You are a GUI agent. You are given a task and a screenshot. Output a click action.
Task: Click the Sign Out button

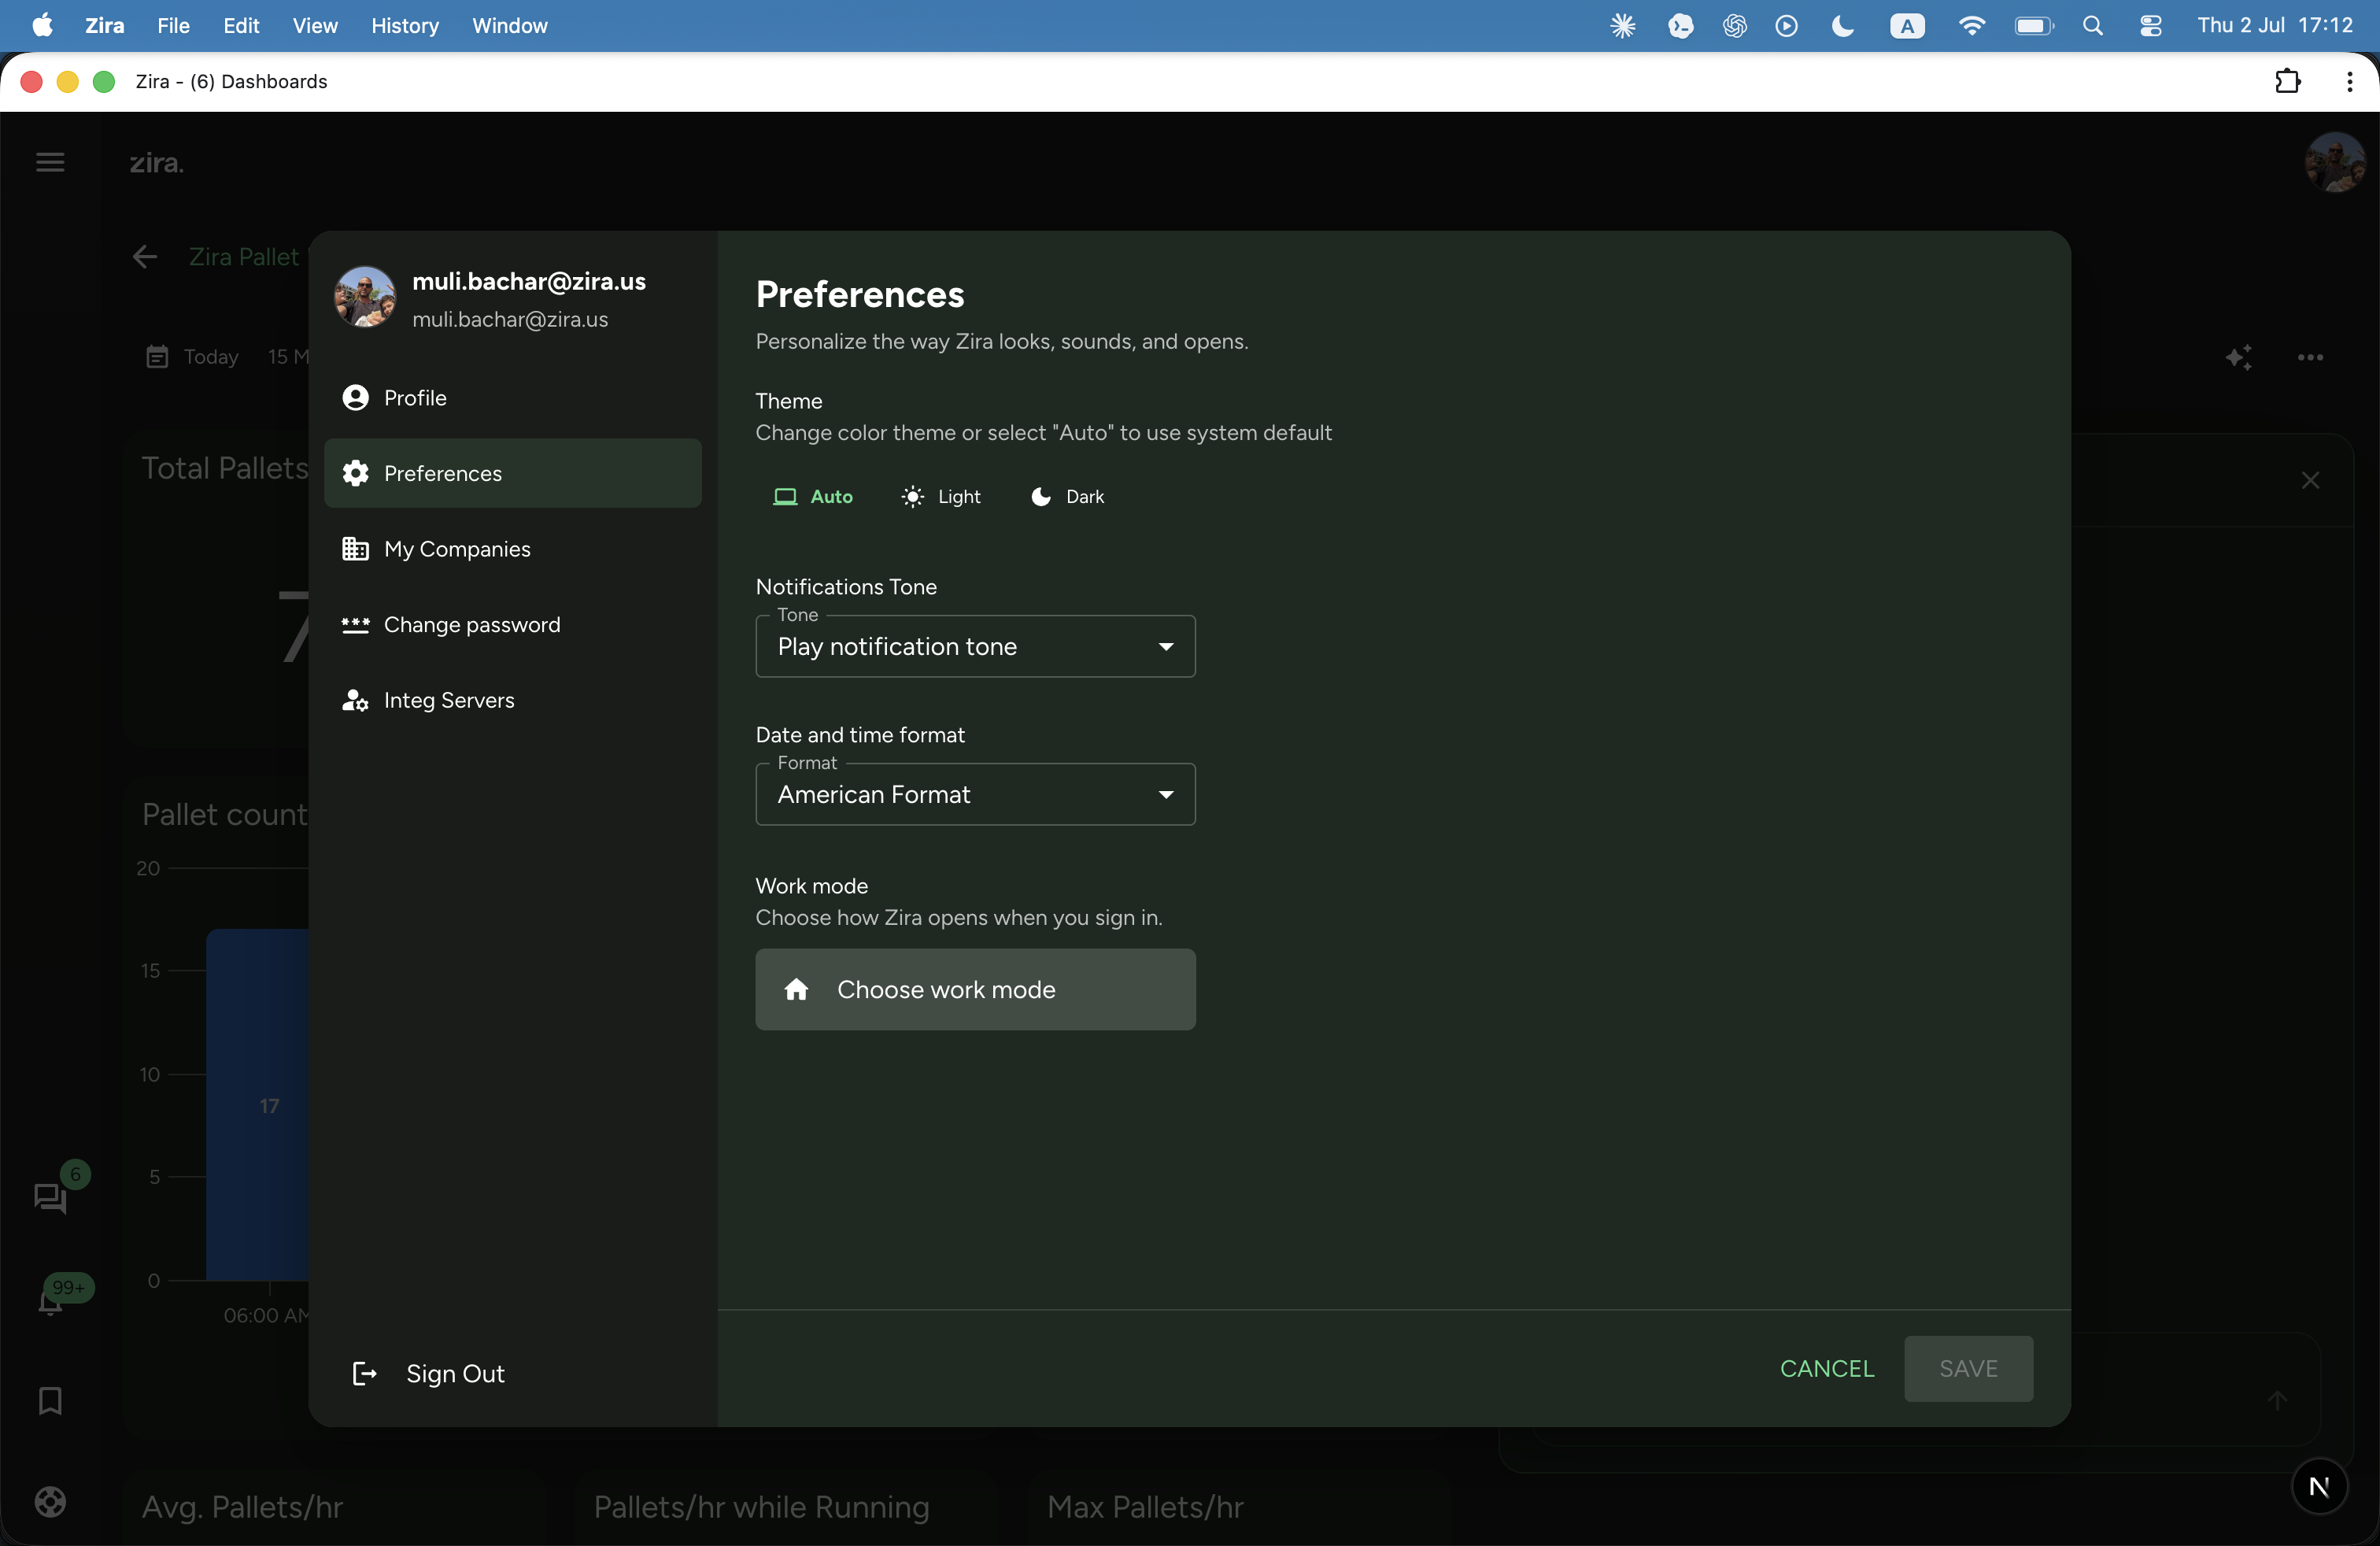(428, 1373)
